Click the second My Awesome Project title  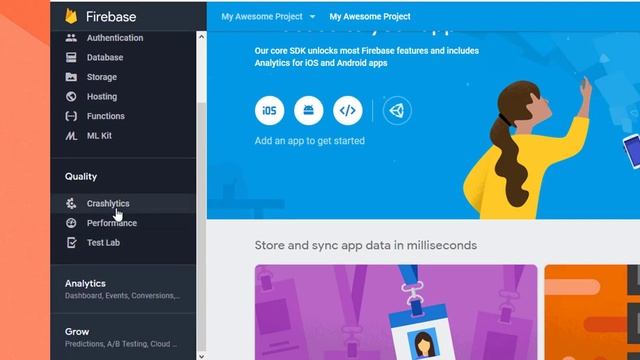coord(370,16)
